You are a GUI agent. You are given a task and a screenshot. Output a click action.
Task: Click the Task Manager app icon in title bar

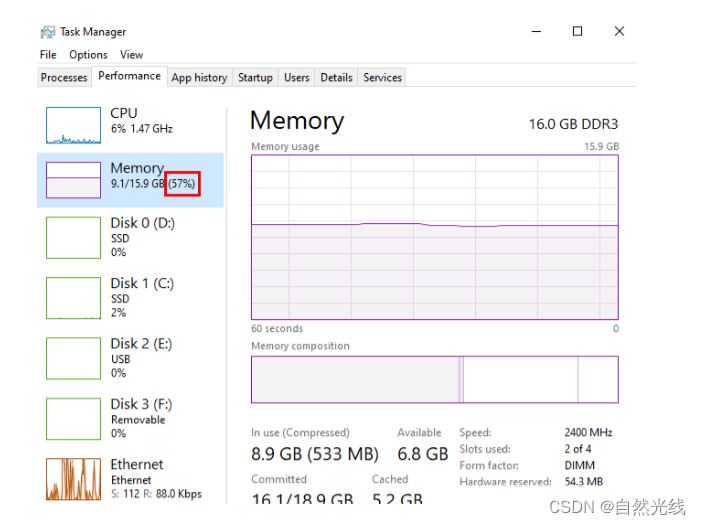(x=48, y=32)
